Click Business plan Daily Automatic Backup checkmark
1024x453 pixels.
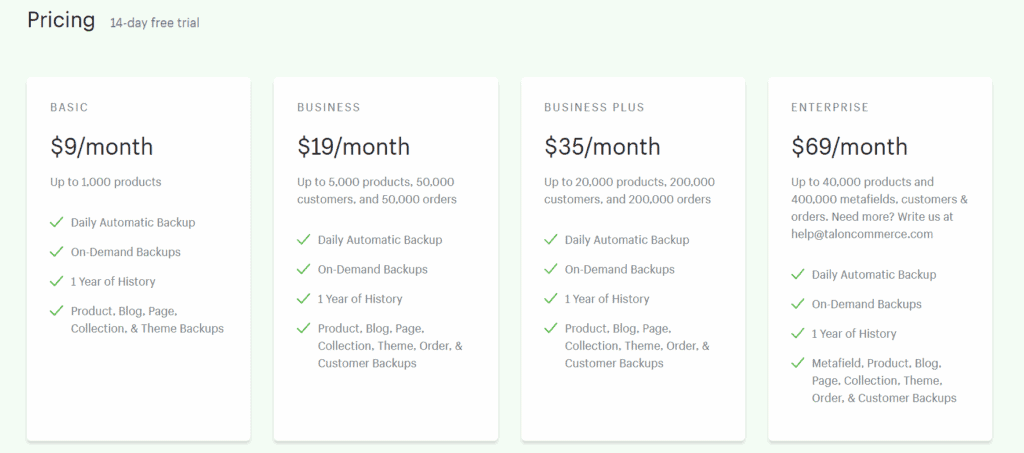[303, 240]
